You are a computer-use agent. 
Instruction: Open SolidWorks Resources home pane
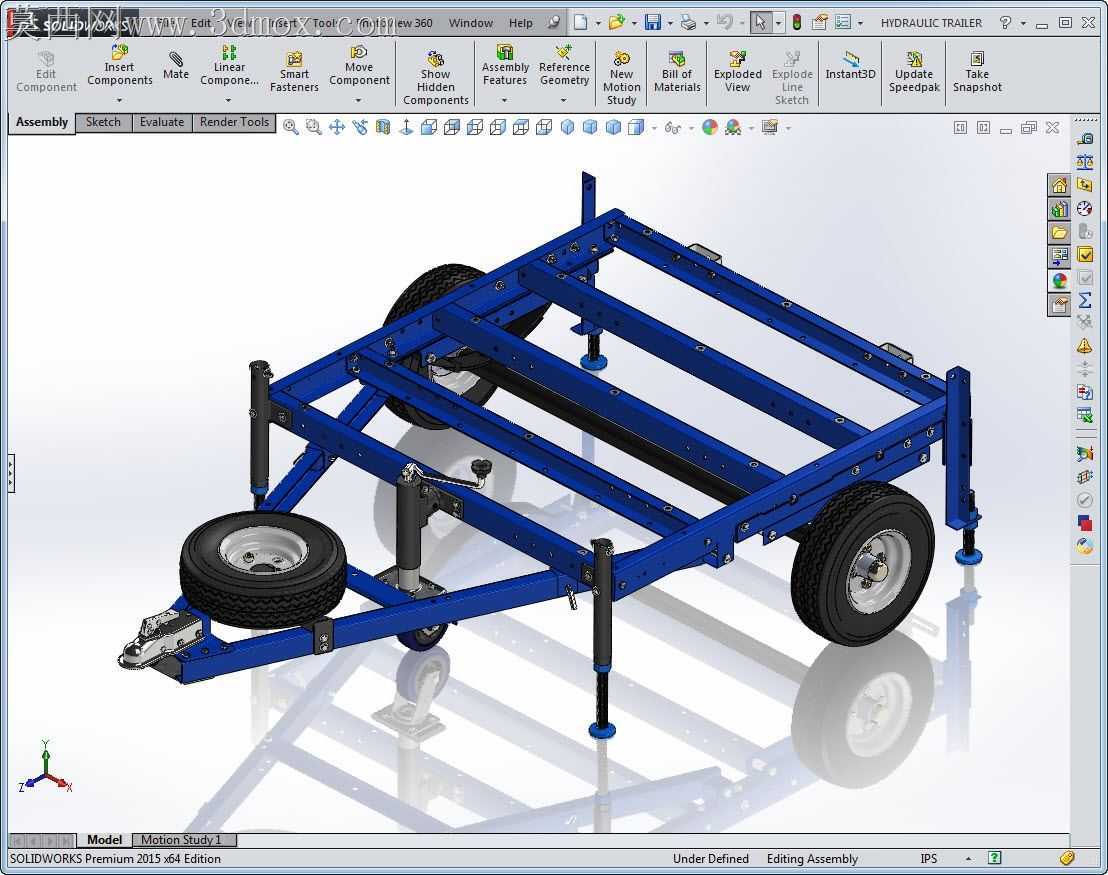1059,186
